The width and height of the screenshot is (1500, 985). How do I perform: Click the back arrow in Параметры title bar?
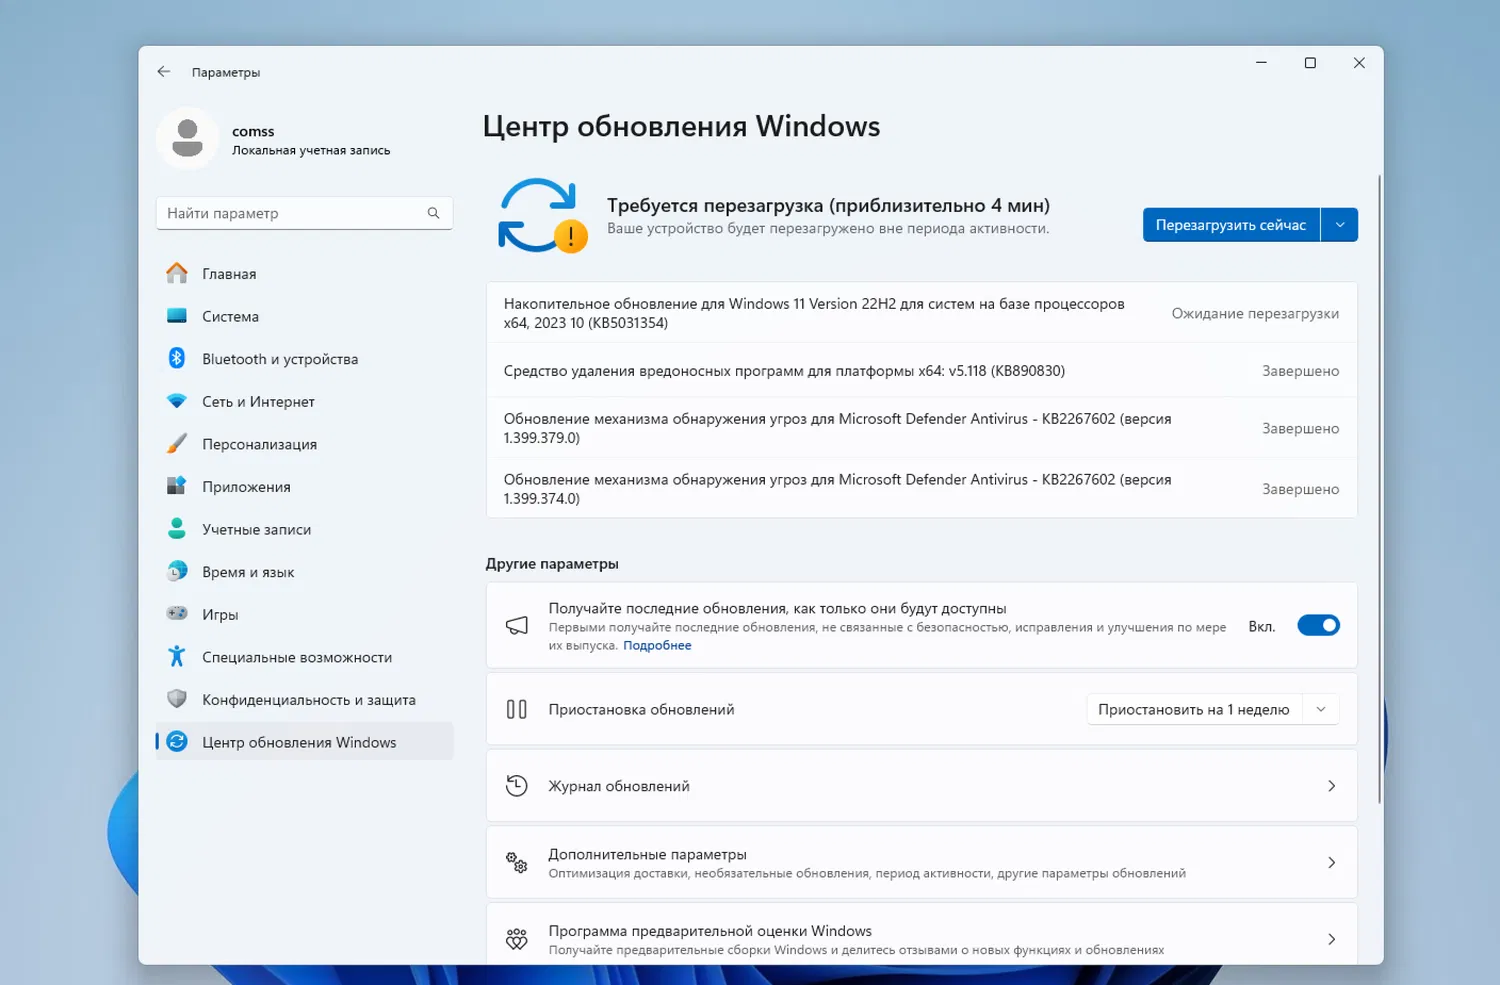(164, 72)
